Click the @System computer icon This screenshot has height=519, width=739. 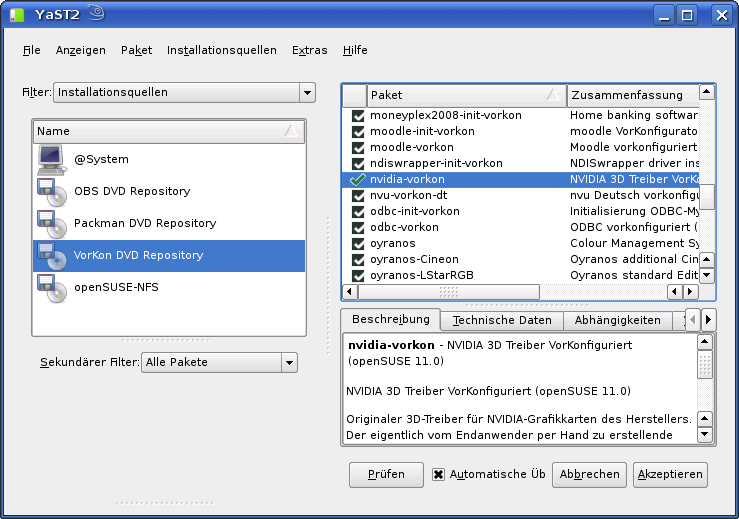(x=51, y=160)
